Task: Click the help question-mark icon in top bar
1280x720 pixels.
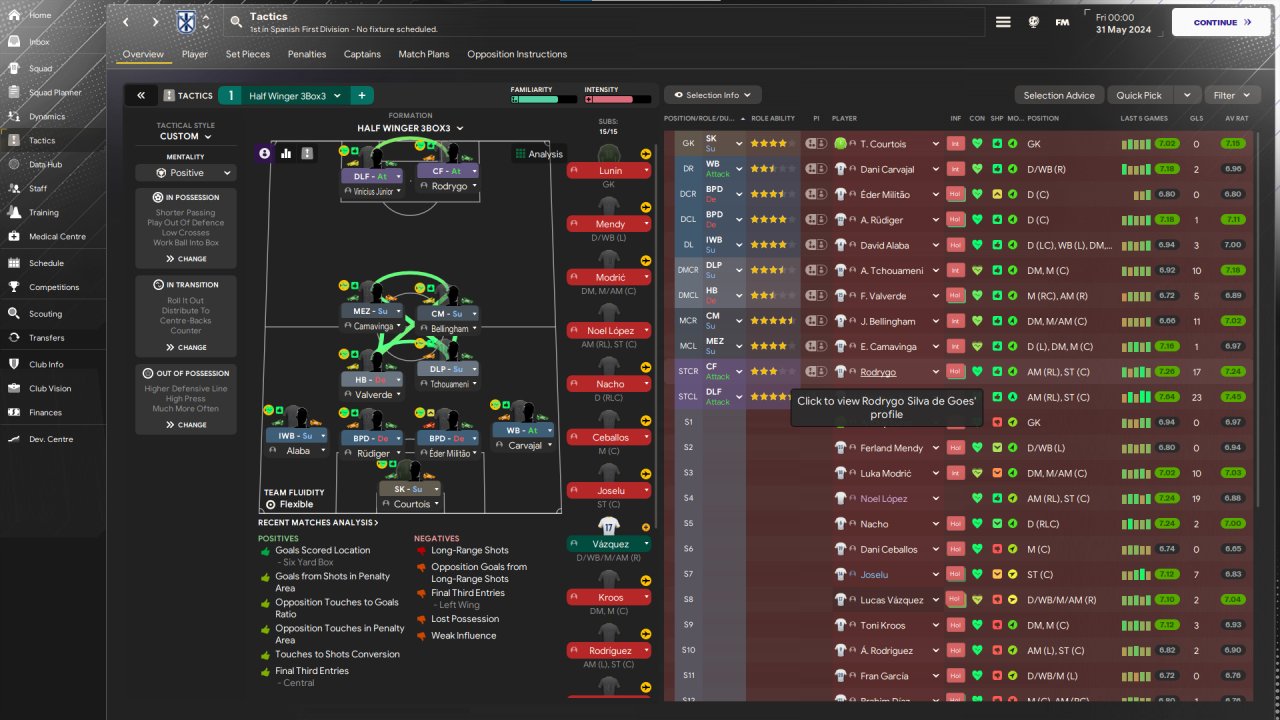Action: 1033,22
